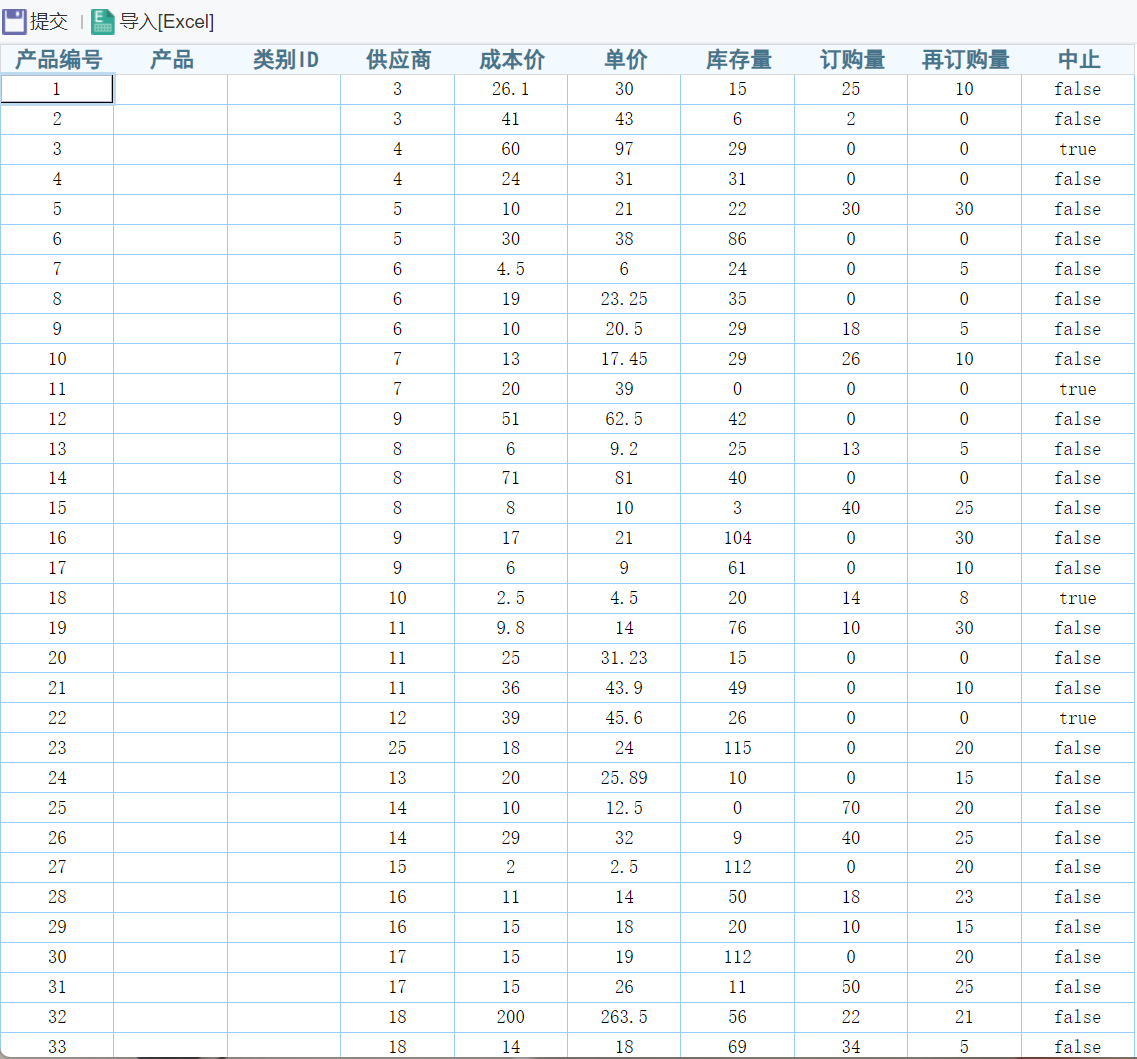Select the cost price 200 in row 32
The image size is (1137, 1059).
(510, 1017)
